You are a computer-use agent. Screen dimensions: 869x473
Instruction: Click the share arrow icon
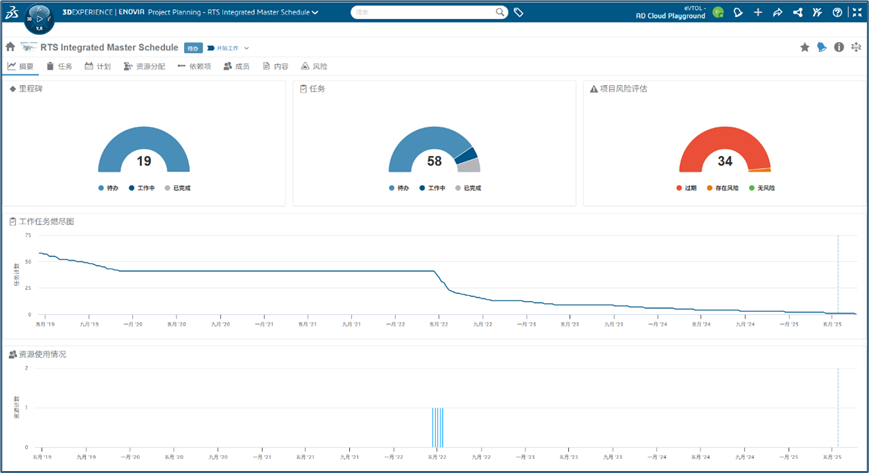(x=778, y=12)
